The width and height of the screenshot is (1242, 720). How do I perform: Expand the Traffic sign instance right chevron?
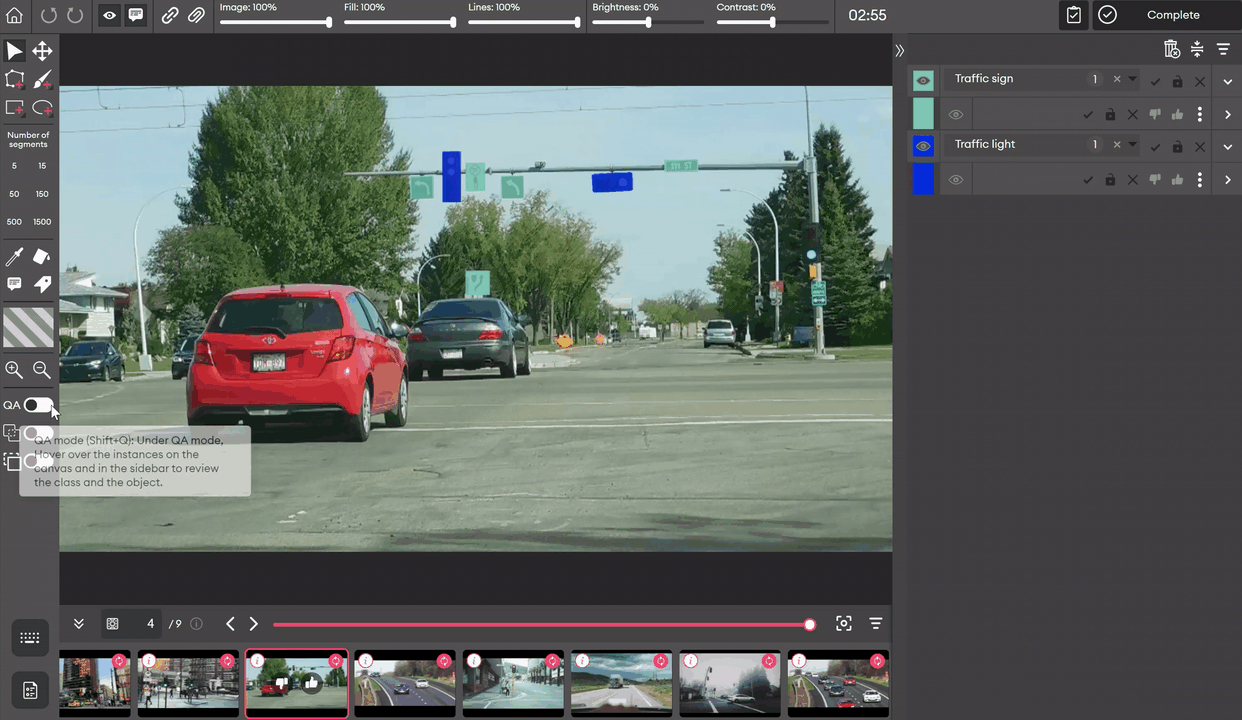coord(1228,114)
